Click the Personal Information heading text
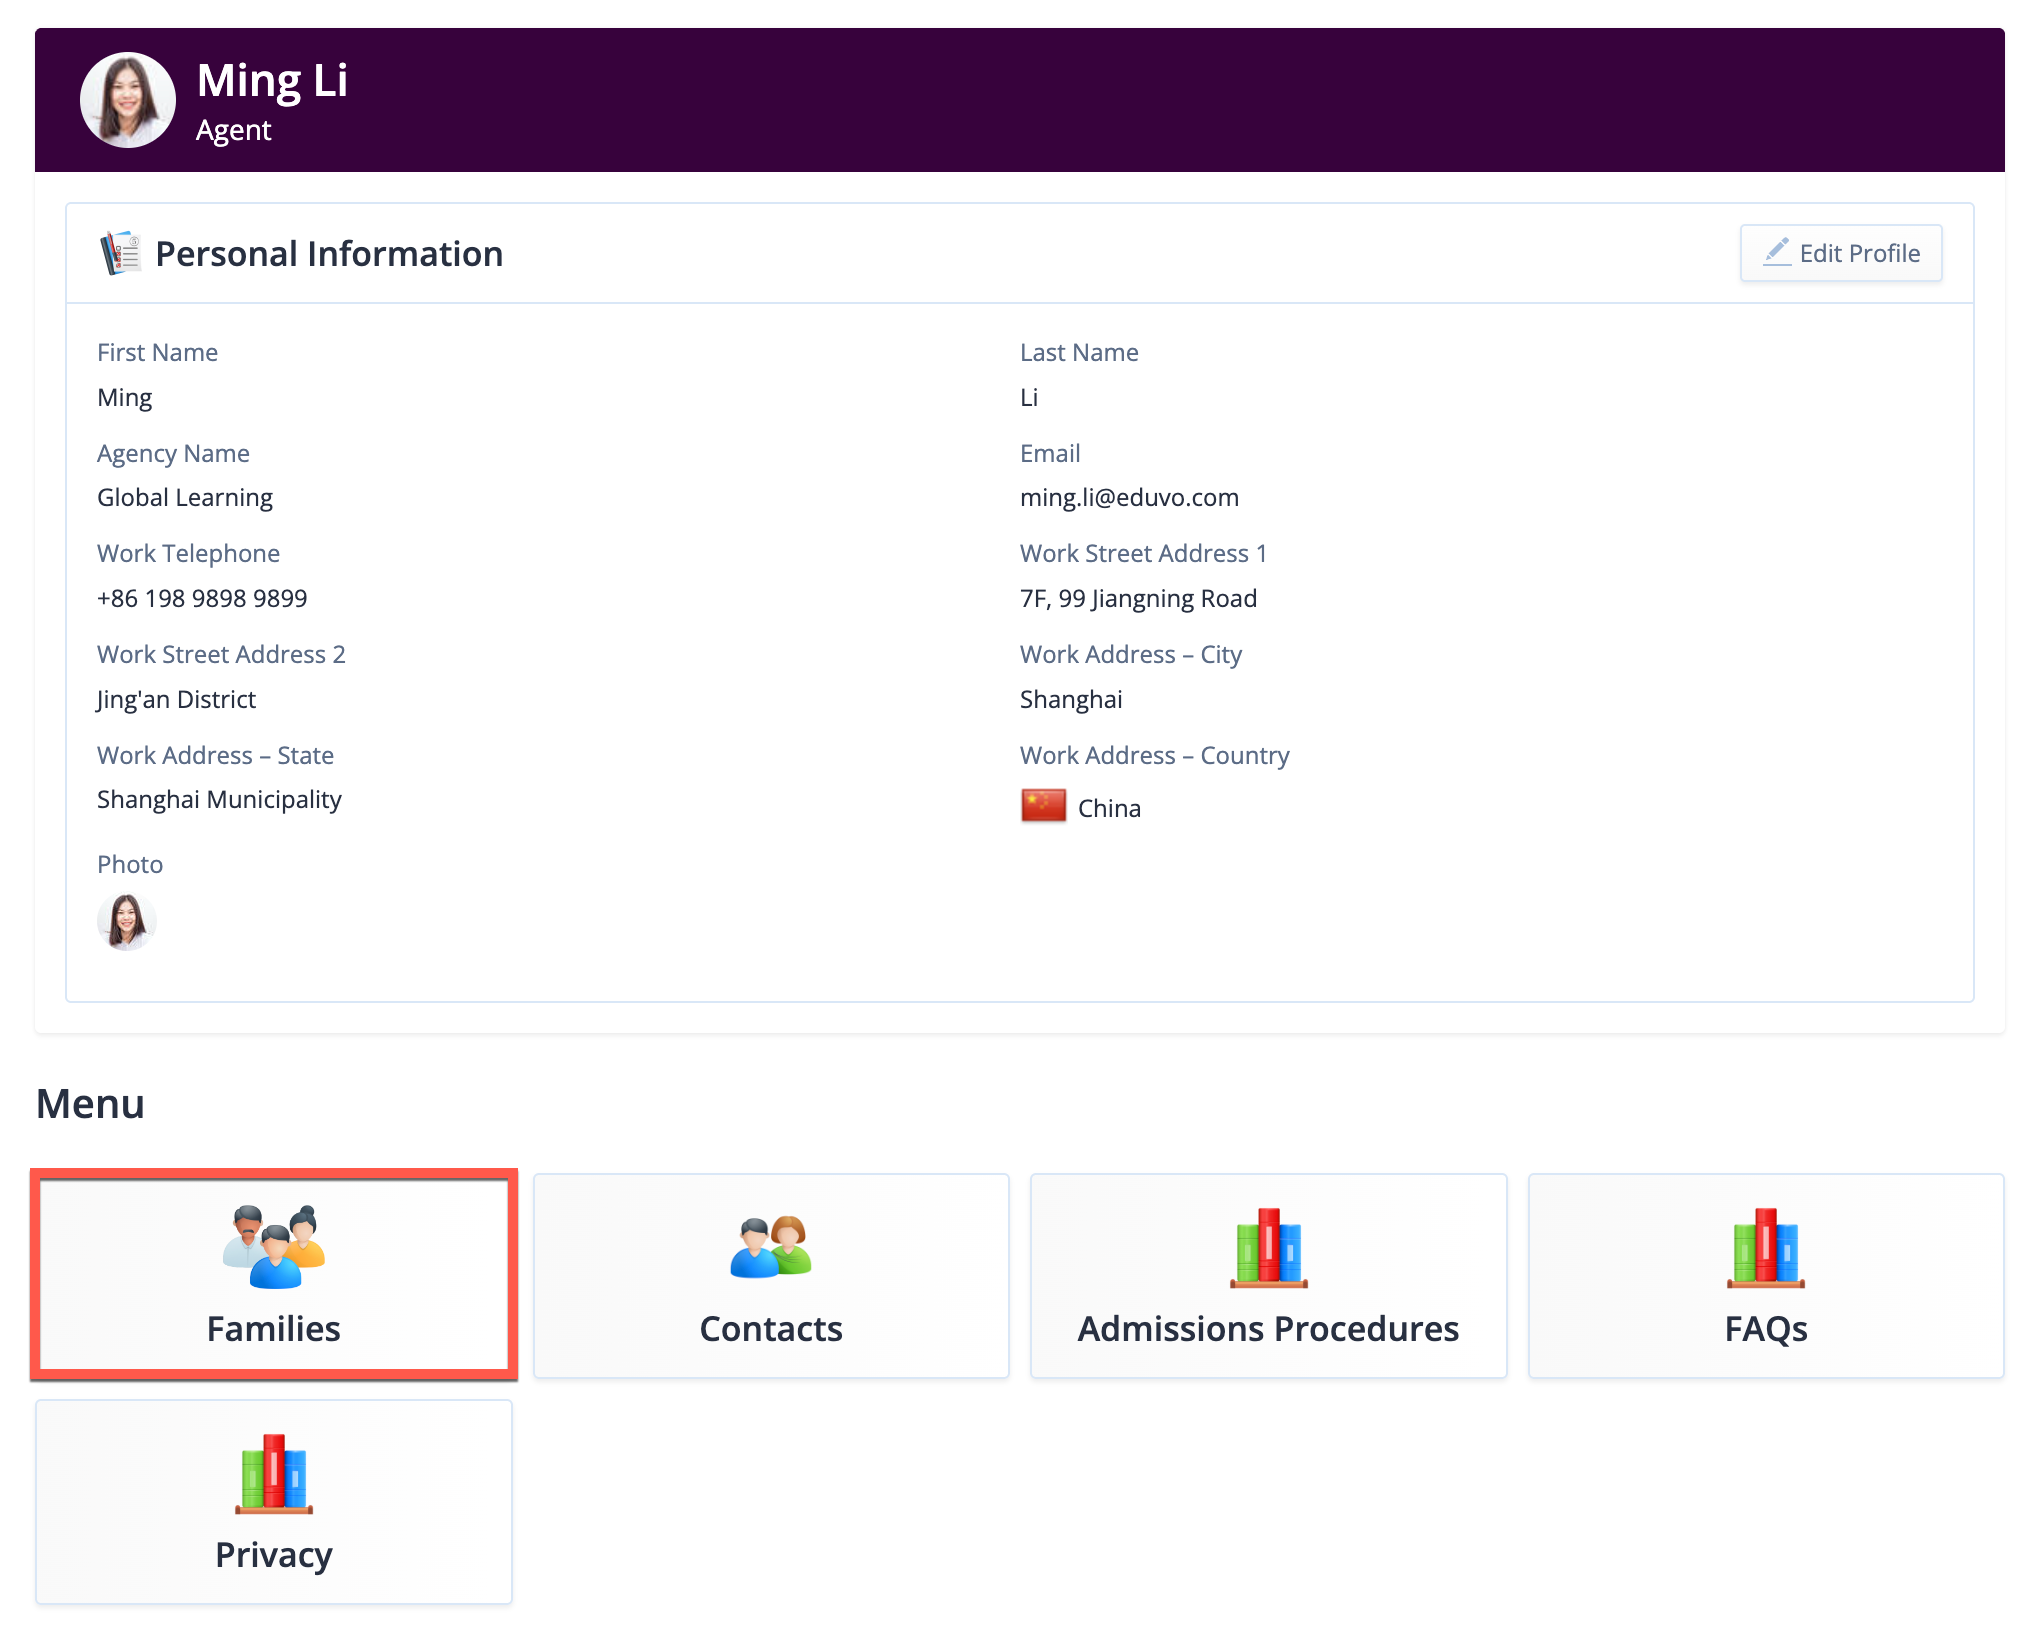This screenshot has height=1633, width=2033. coord(329,254)
